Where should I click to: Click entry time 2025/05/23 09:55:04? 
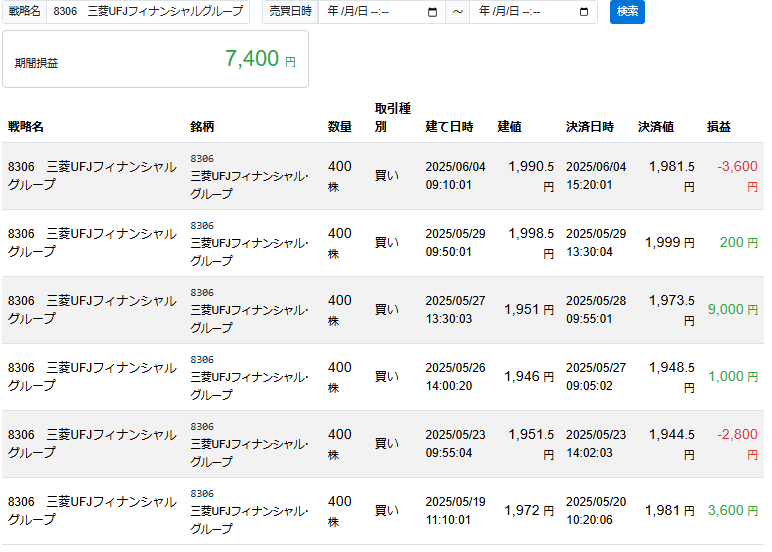pyautogui.click(x=455, y=444)
